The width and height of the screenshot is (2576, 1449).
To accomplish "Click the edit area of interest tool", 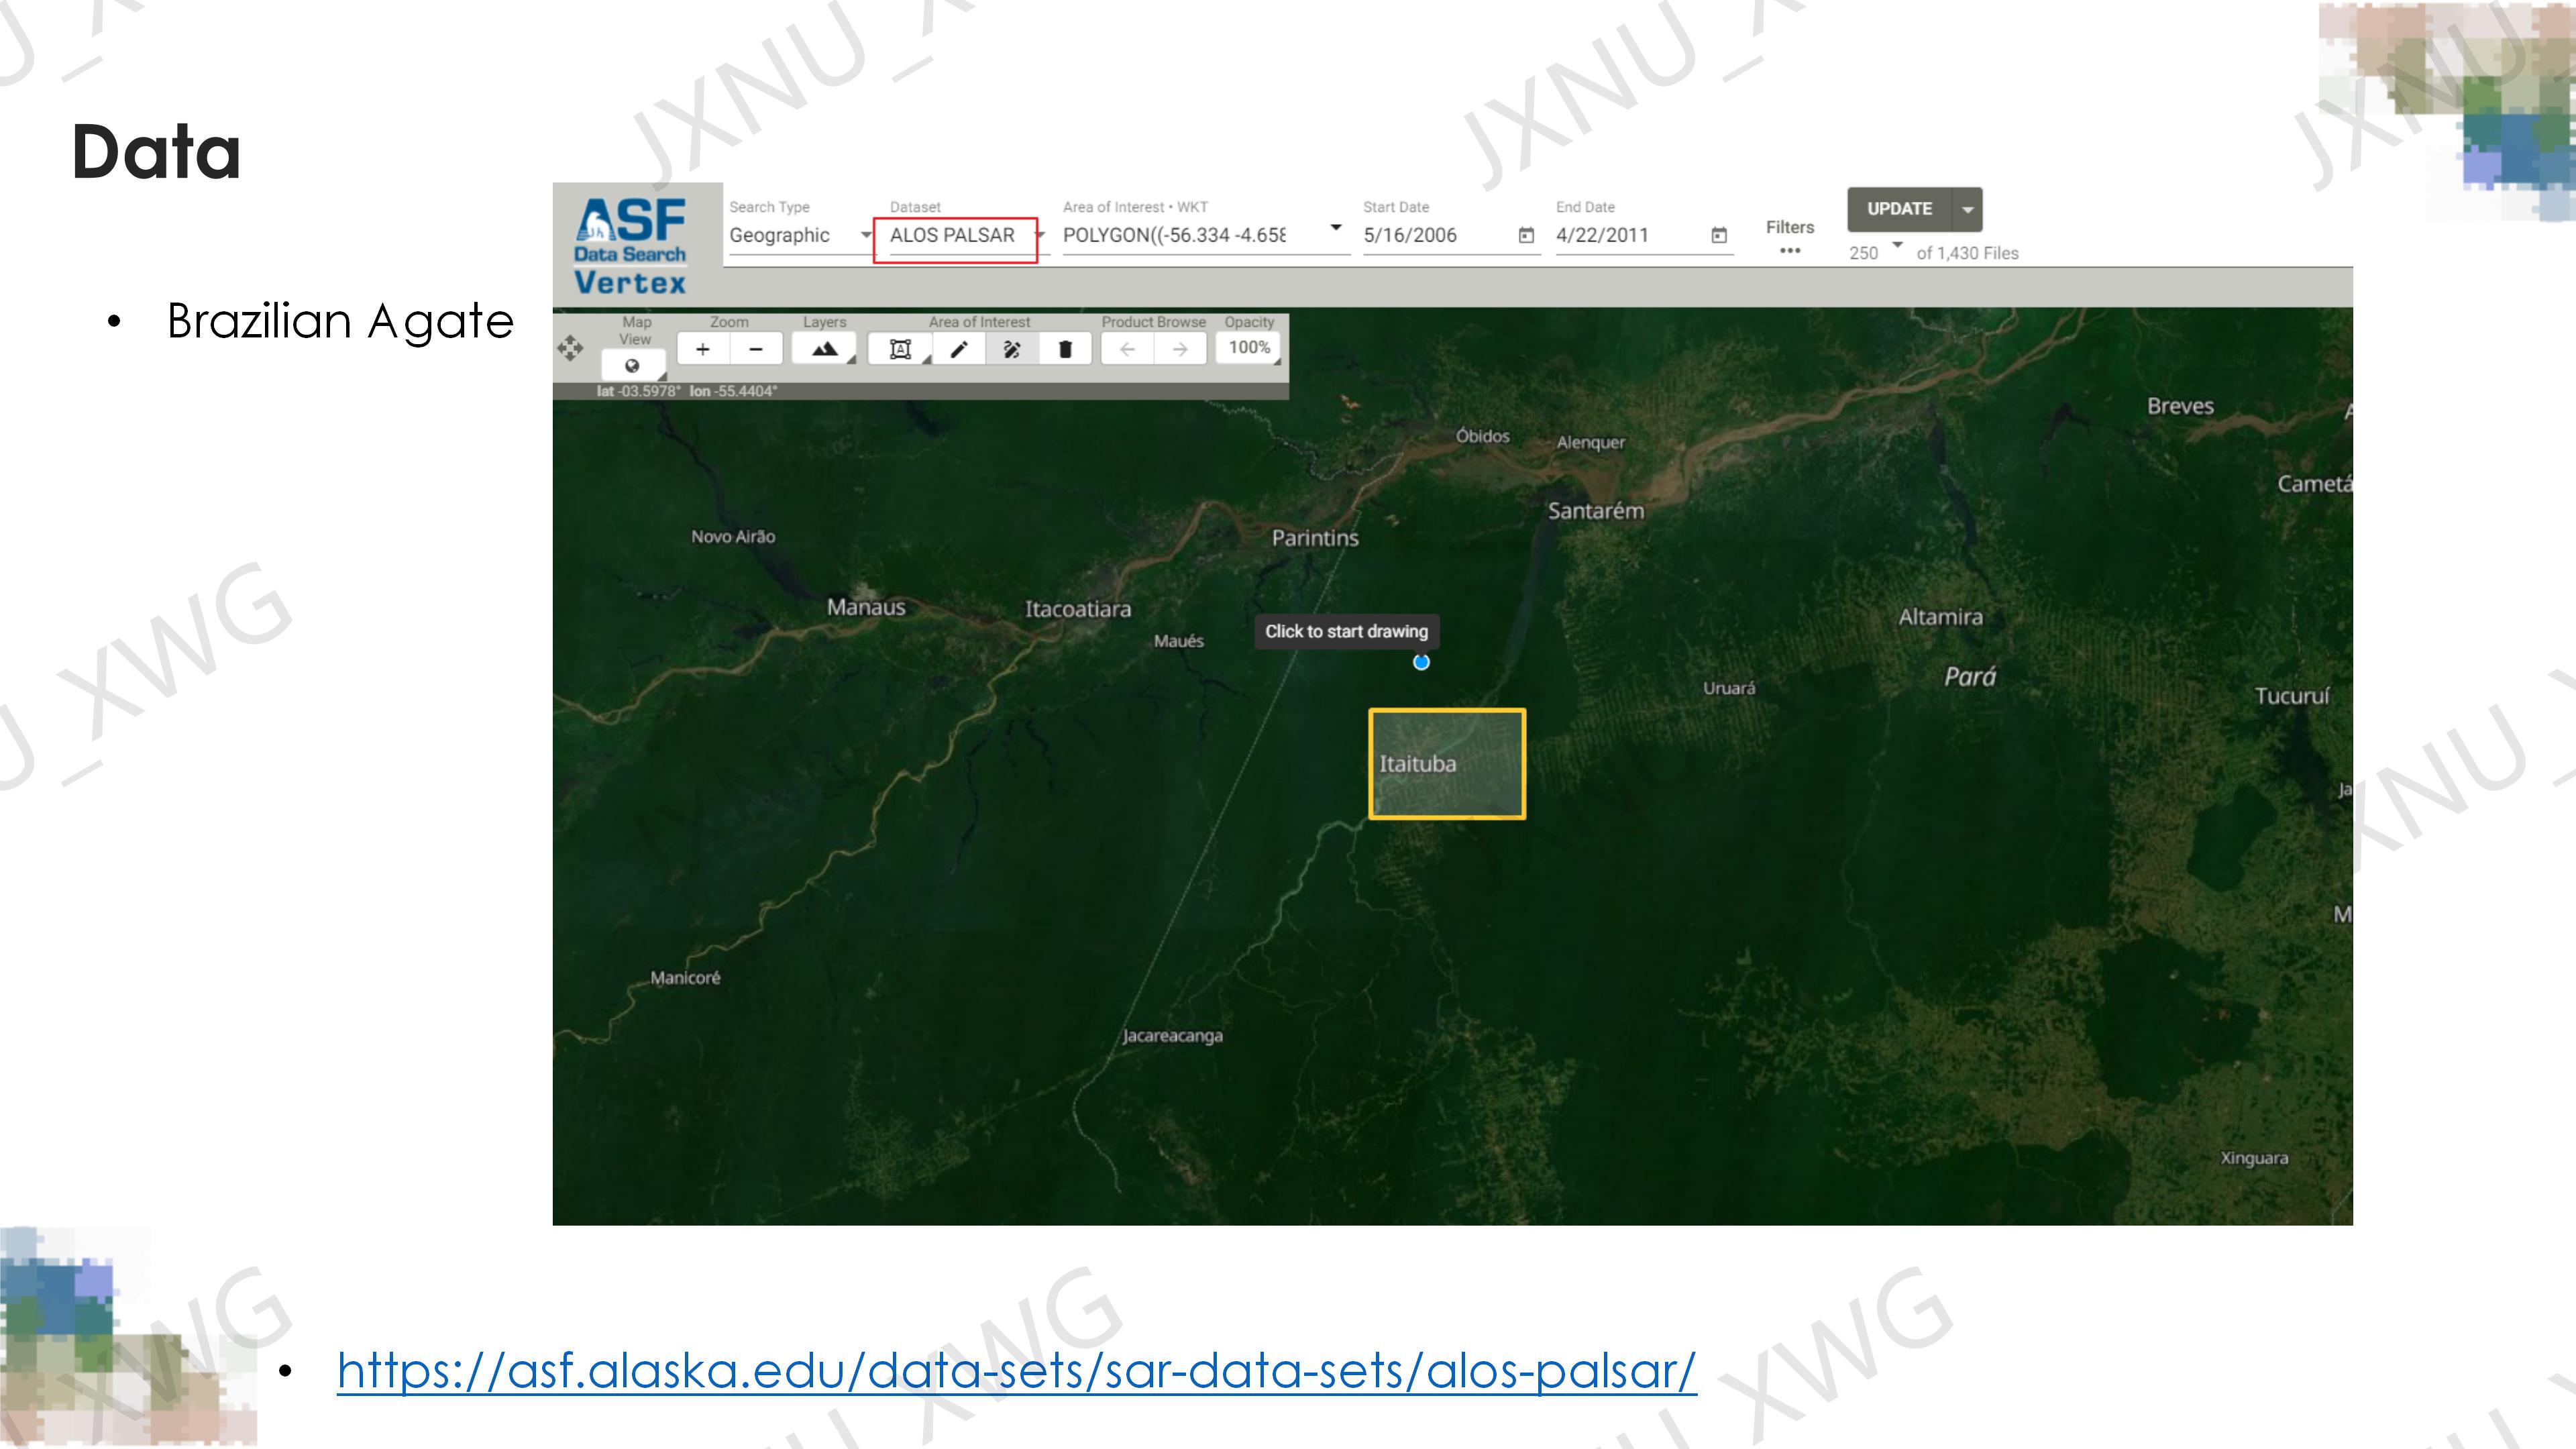I will point(1012,349).
